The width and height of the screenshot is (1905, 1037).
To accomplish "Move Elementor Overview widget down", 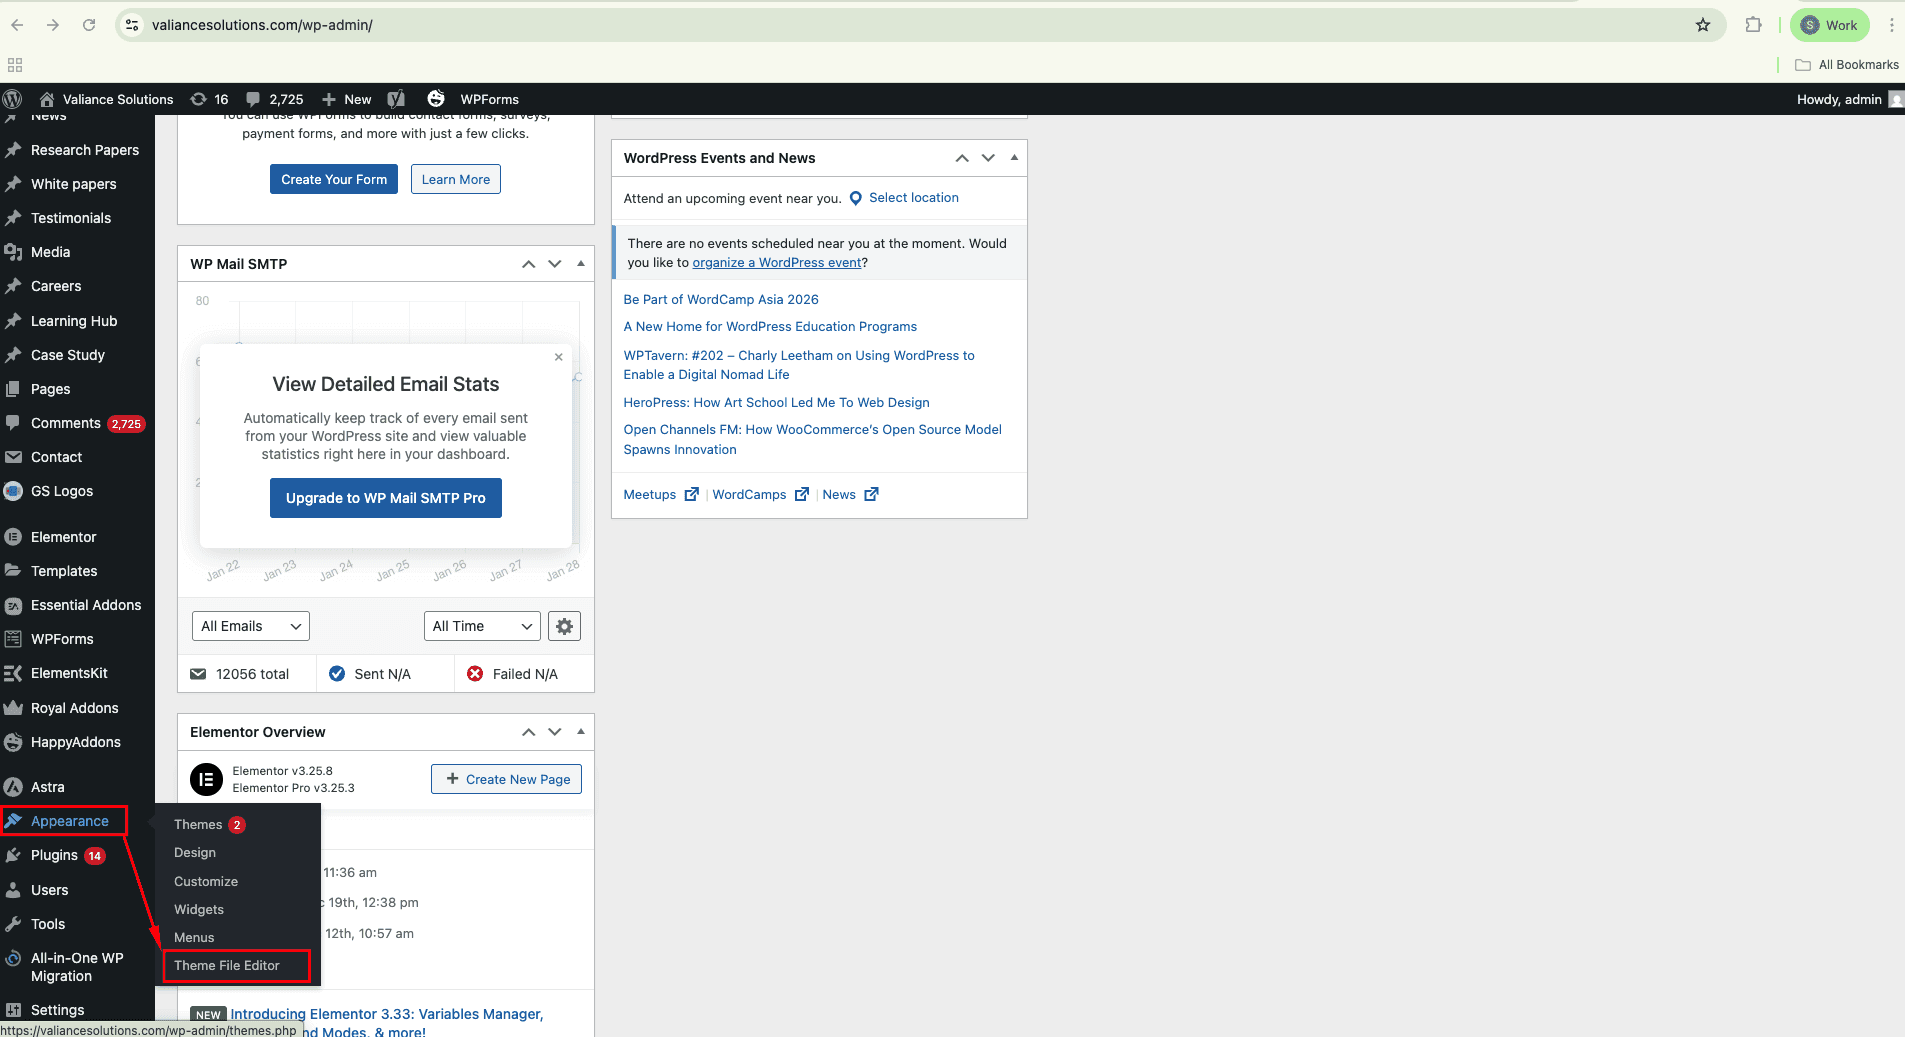I will tap(555, 732).
